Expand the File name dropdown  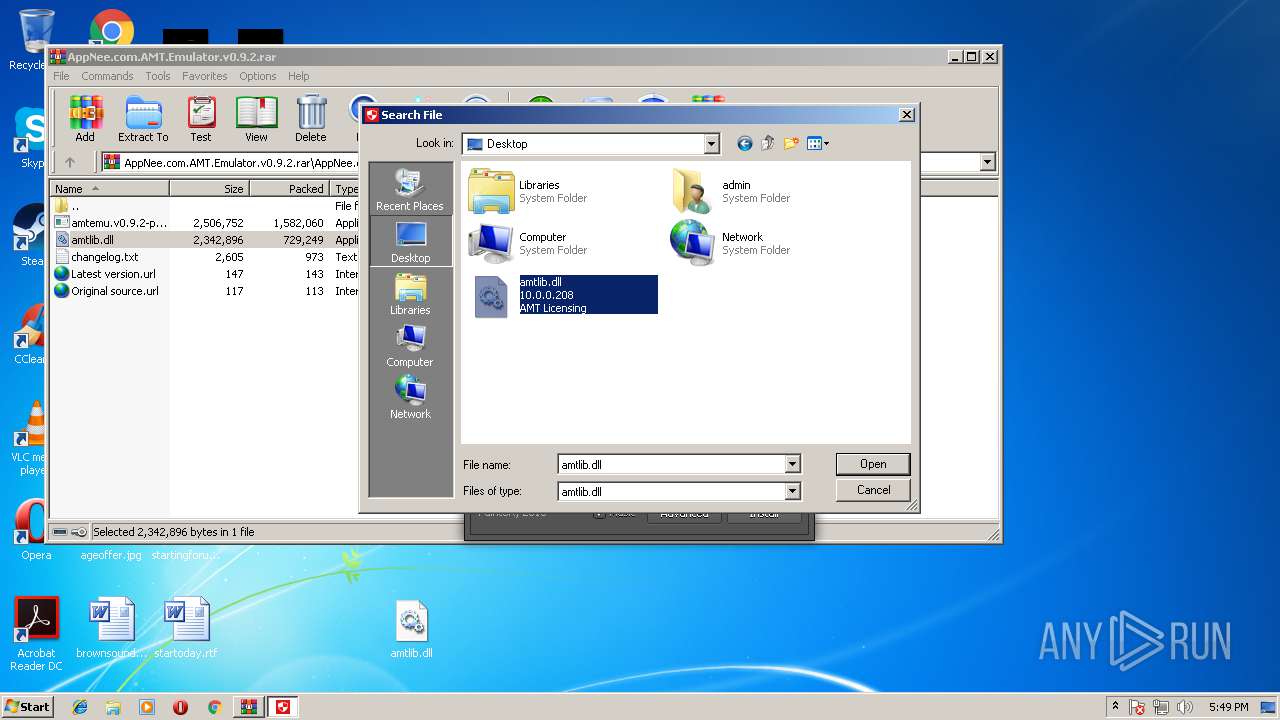coord(792,464)
